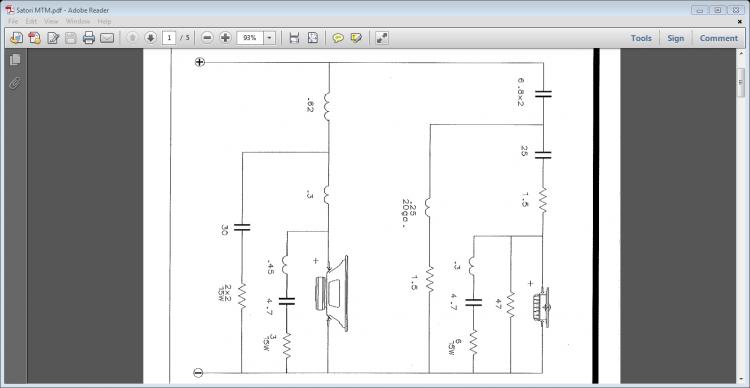Open the Comment pane
This screenshot has height=388, width=750.
pyautogui.click(x=718, y=38)
